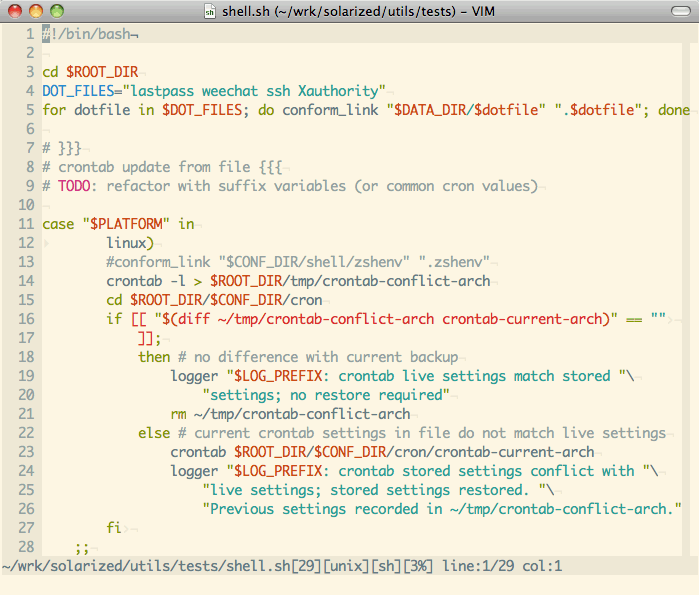Click the 'then' keyword on line 18
The height and width of the screenshot is (595, 699).
tap(154, 357)
